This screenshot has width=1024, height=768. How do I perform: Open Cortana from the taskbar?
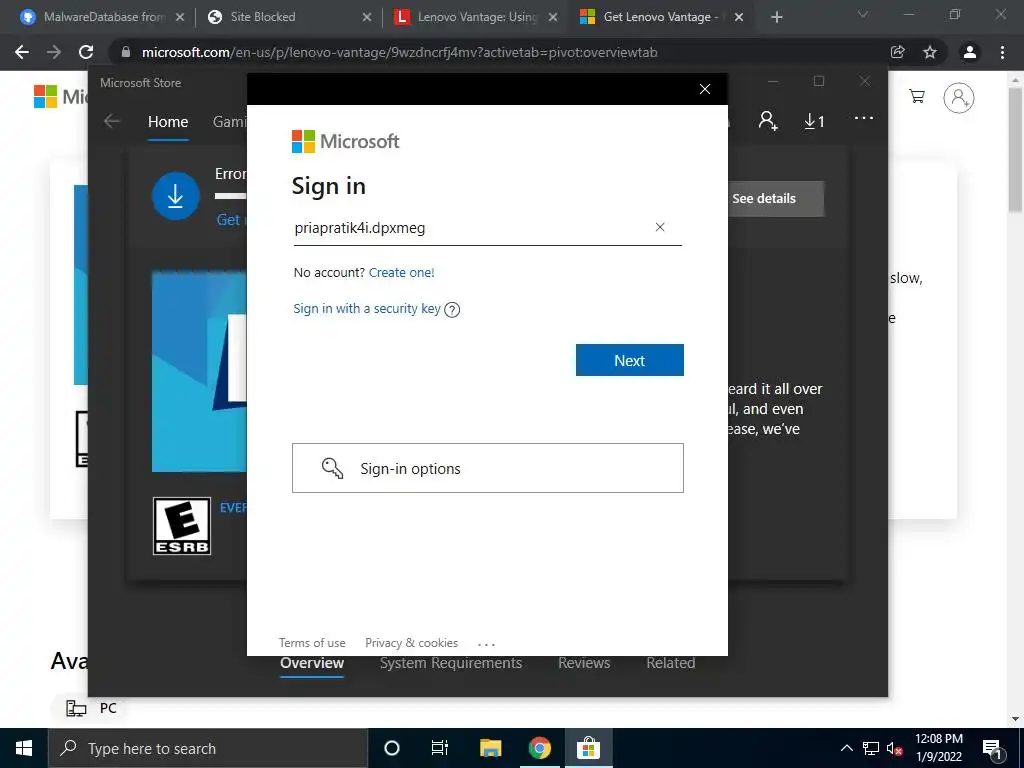click(392, 748)
